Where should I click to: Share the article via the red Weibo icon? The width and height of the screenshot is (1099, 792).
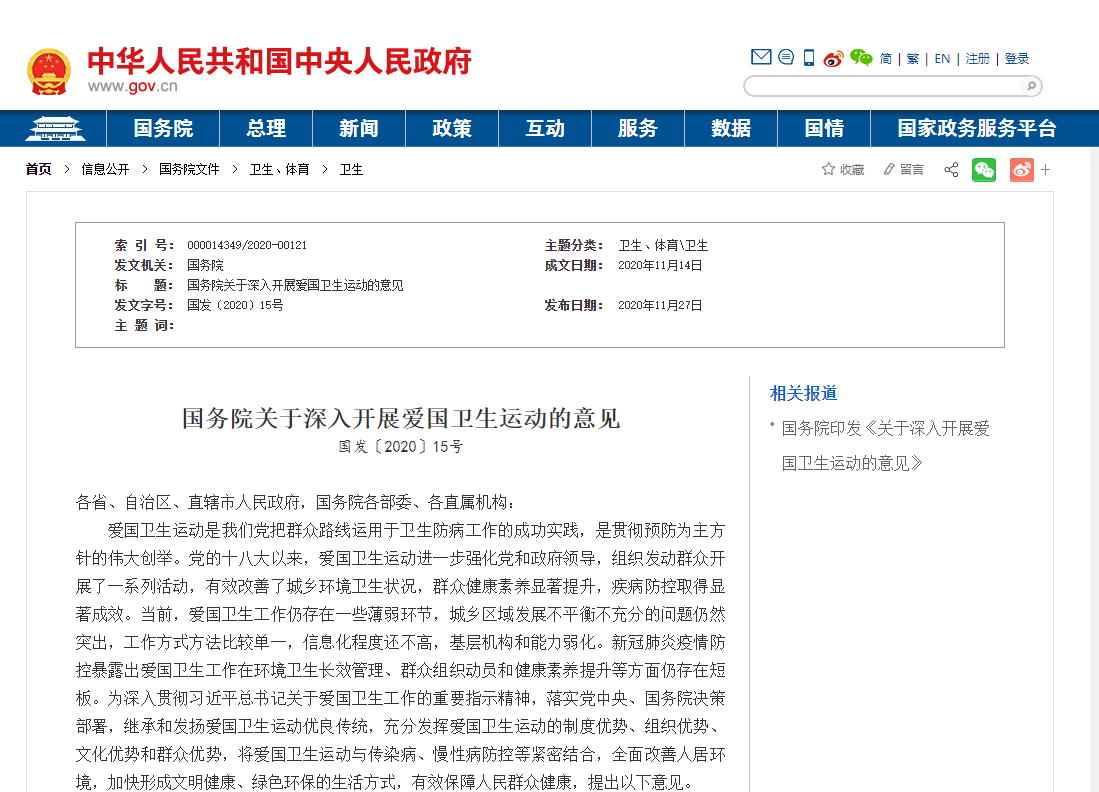click(x=1021, y=170)
